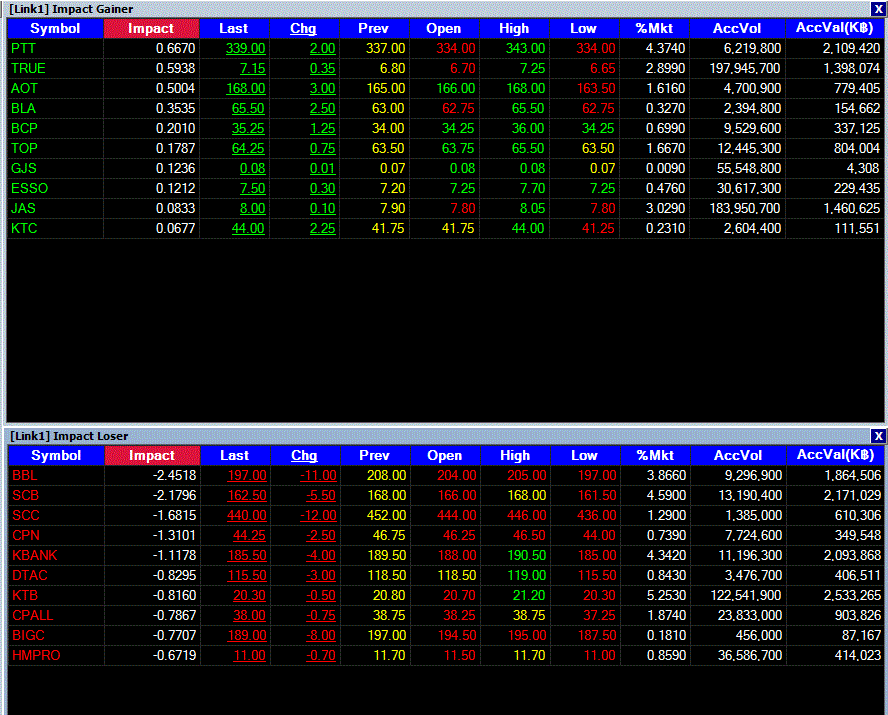
Task: Click Symbol header in Impact Gainer table
Action: point(55,29)
